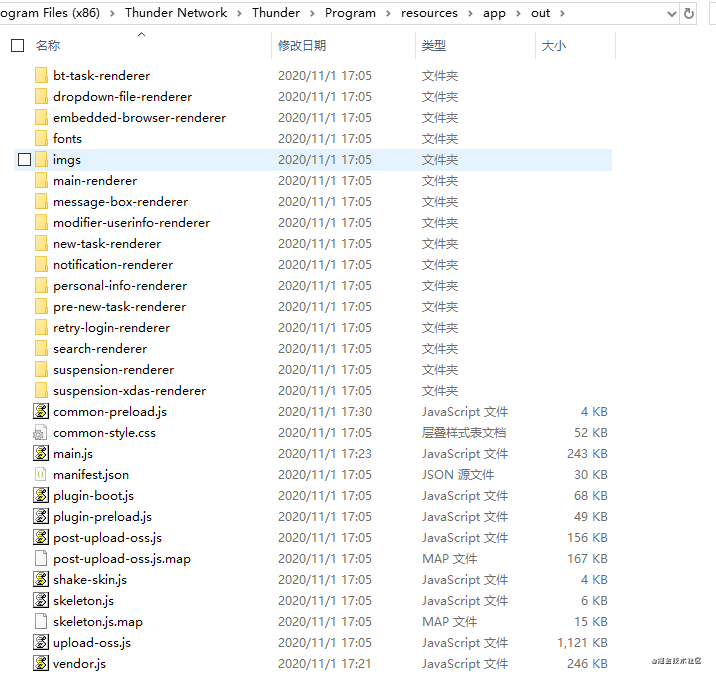Navigate to Thunder breadcrumb segment
The image size is (716, 678).
276,13
